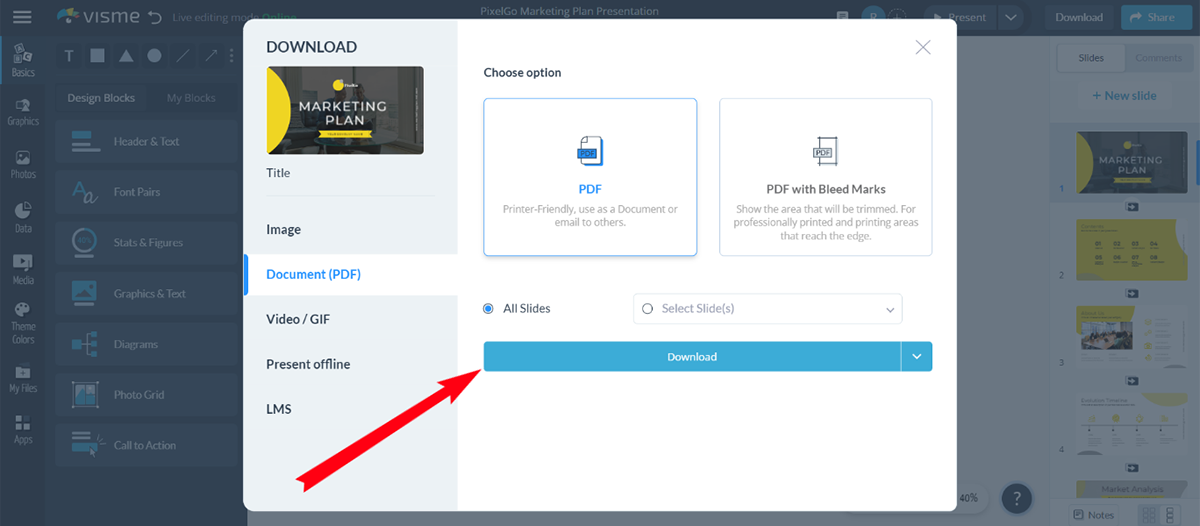
Task: Expand the Present options dropdown arrow
Action: click(1010, 17)
